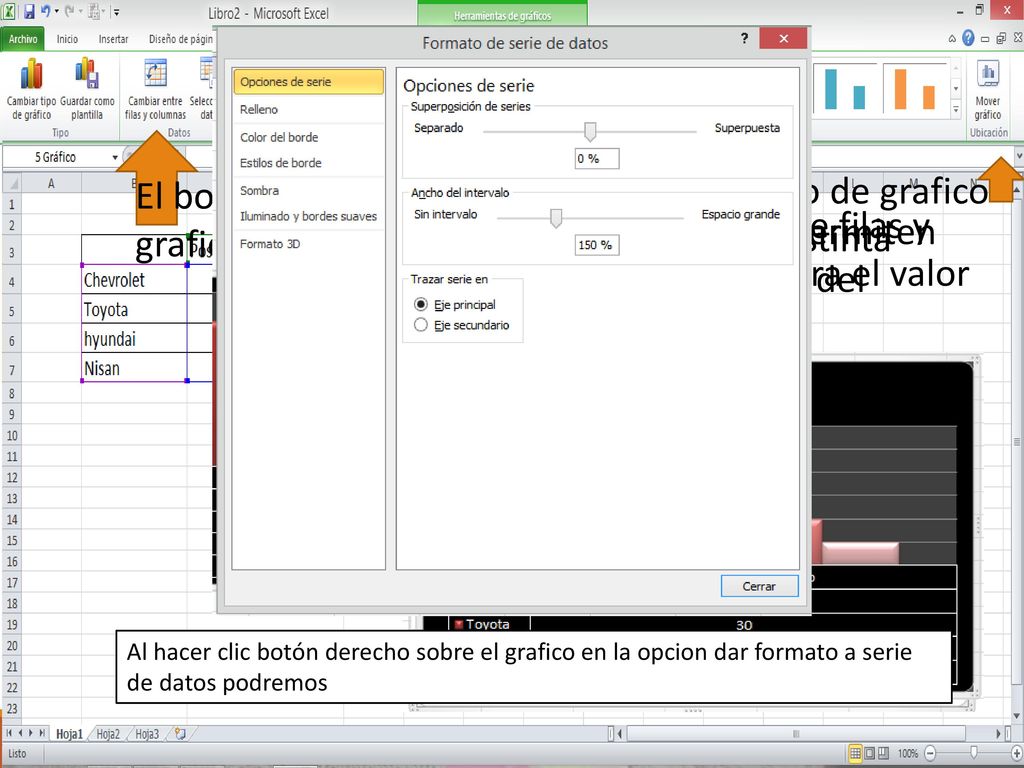Click the dialog help question mark
1024x768 pixels.
point(744,39)
